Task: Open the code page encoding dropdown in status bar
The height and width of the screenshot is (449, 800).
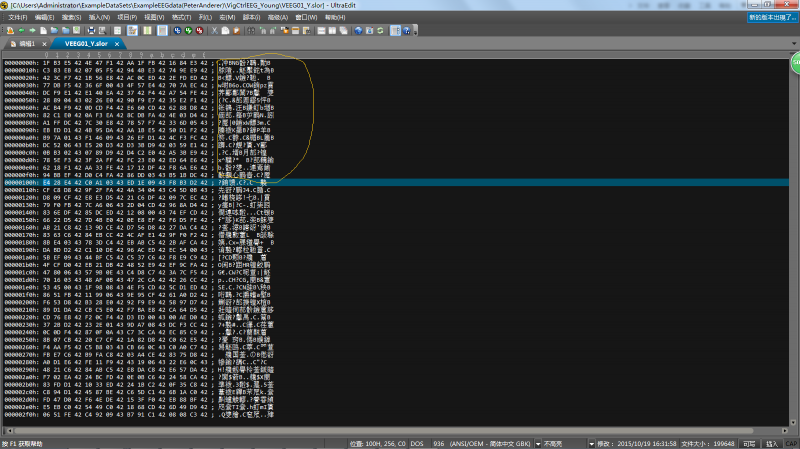Action: (x=538, y=444)
